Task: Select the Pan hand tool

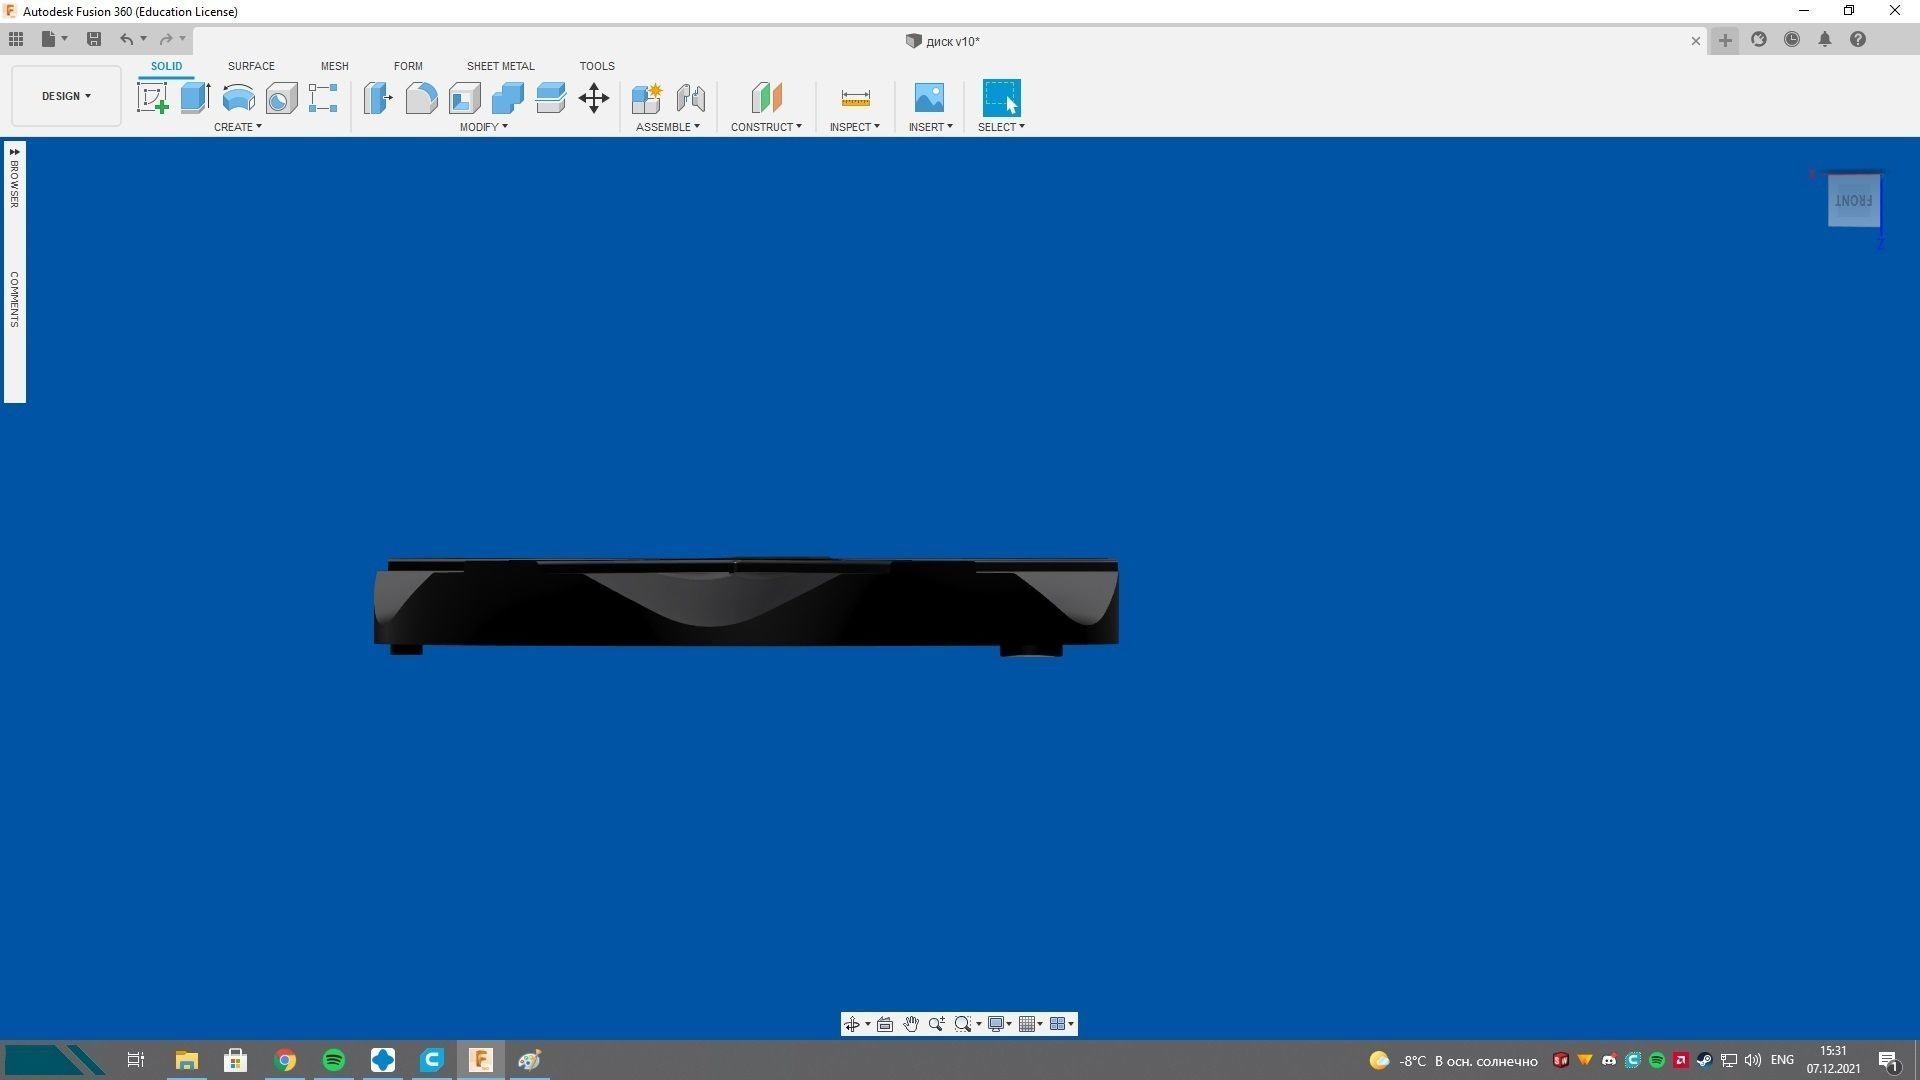Action: (911, 1024)
